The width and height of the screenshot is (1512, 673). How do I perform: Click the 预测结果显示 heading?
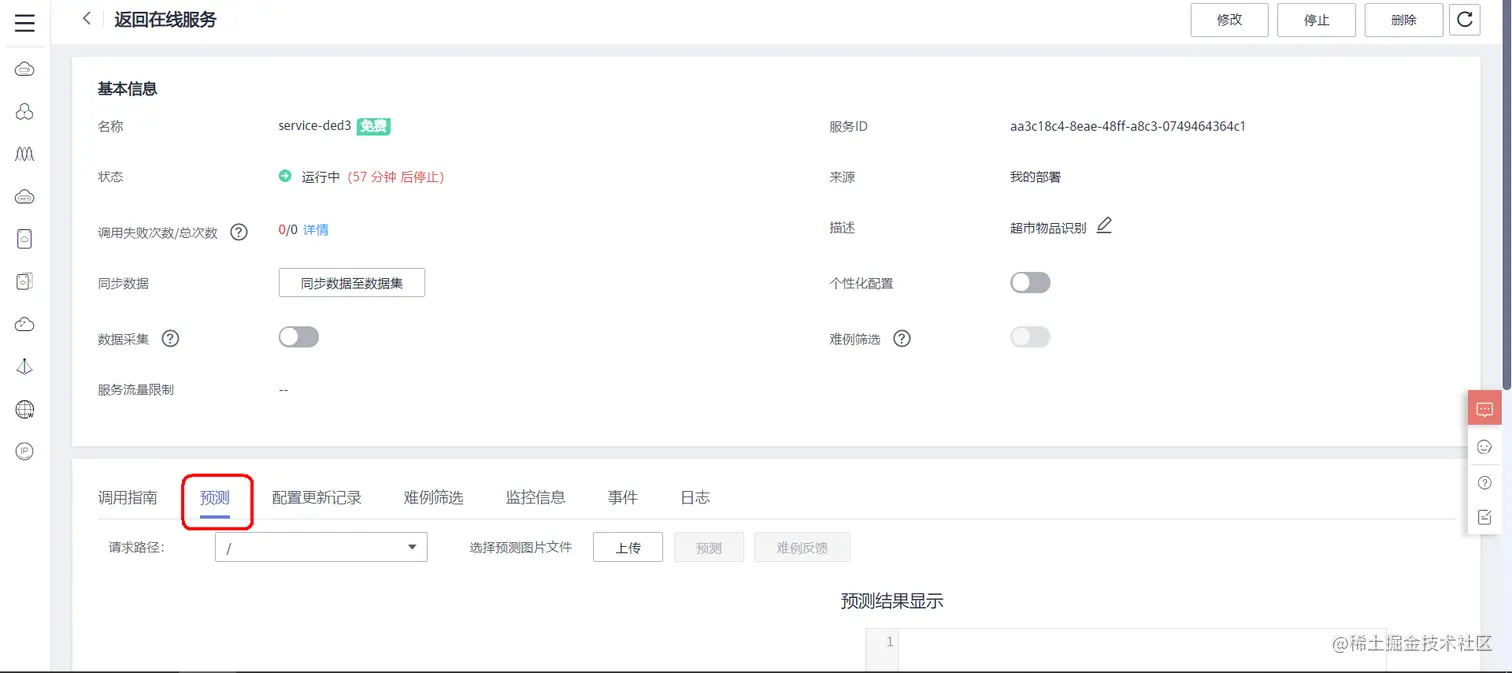892,601
